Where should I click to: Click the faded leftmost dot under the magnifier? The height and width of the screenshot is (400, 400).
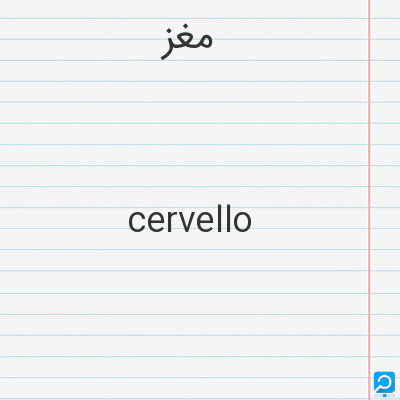(x=377, y=396)
